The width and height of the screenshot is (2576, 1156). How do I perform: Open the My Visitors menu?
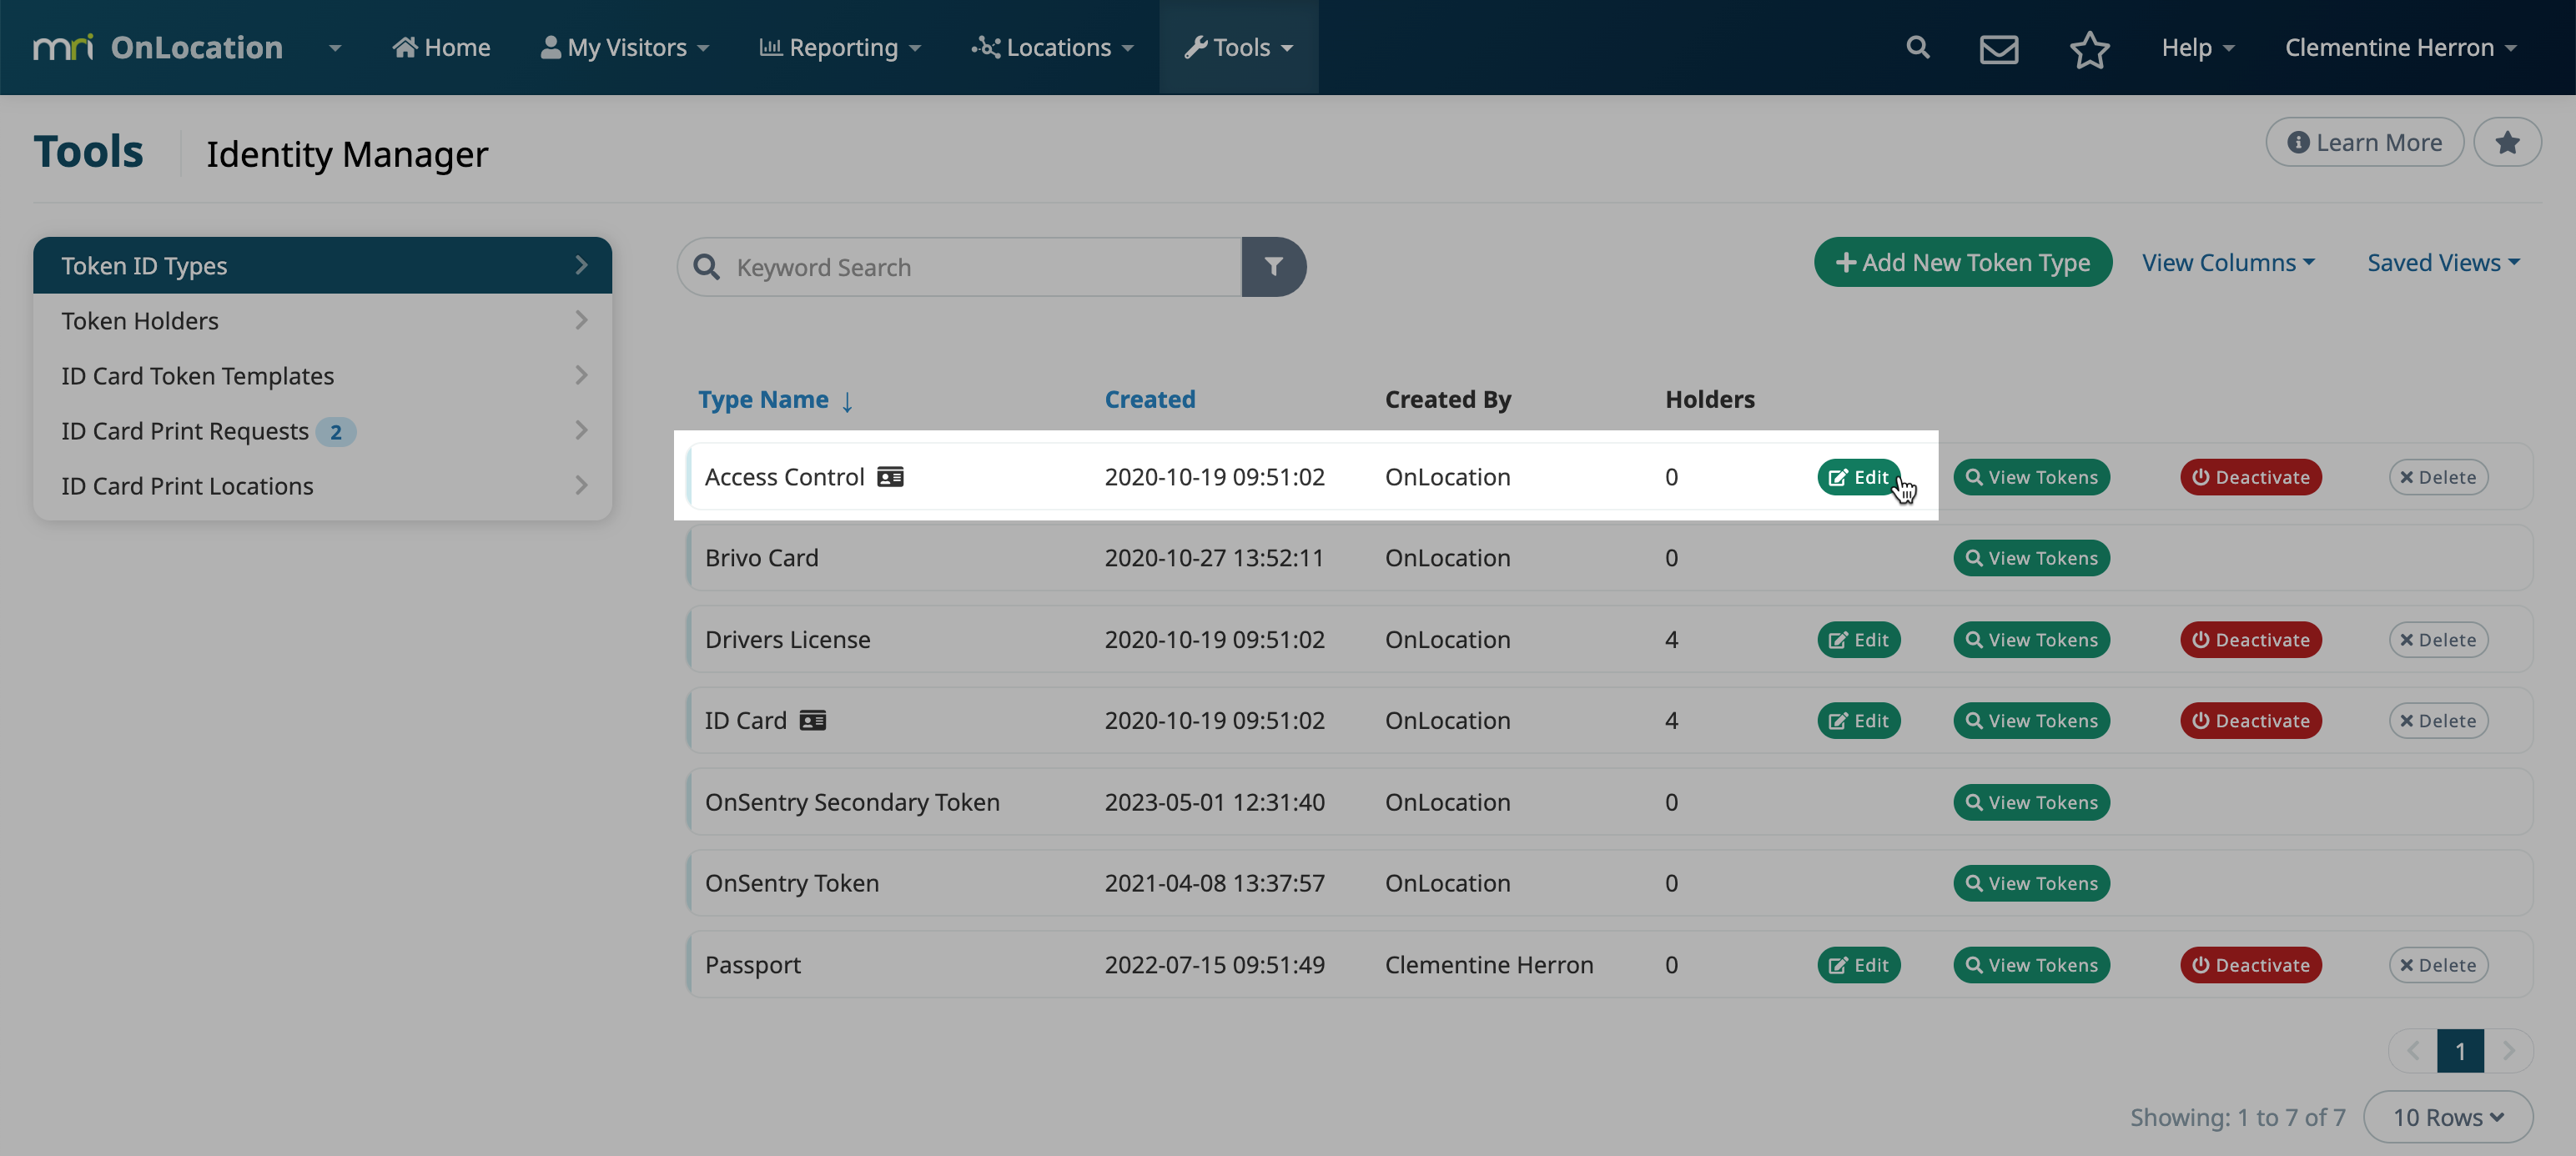pyautogui.click(x=625, y=47)
